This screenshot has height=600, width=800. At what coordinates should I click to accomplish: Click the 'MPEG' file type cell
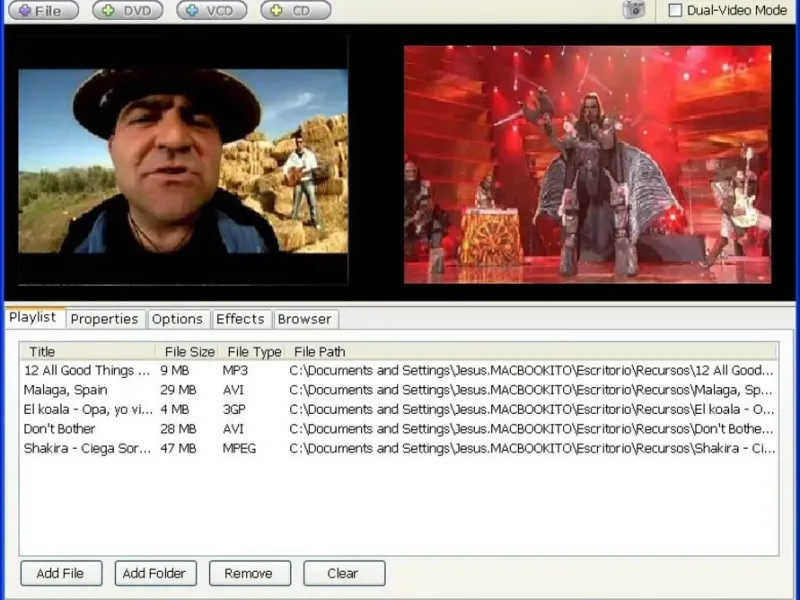click(239, 448)
